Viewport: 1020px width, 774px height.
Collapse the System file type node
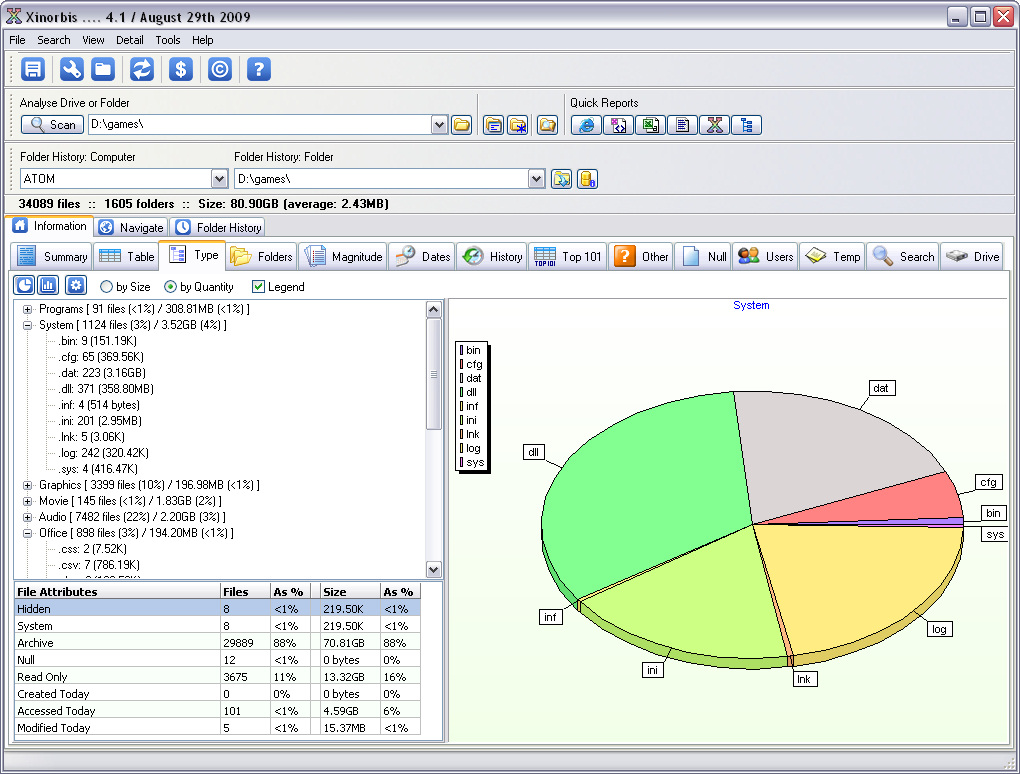[x=28, y=325]
